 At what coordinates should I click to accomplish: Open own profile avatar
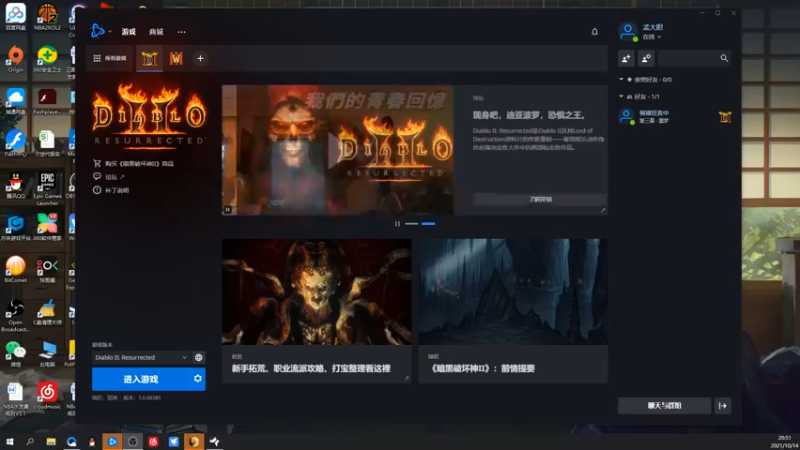(628, 32)
